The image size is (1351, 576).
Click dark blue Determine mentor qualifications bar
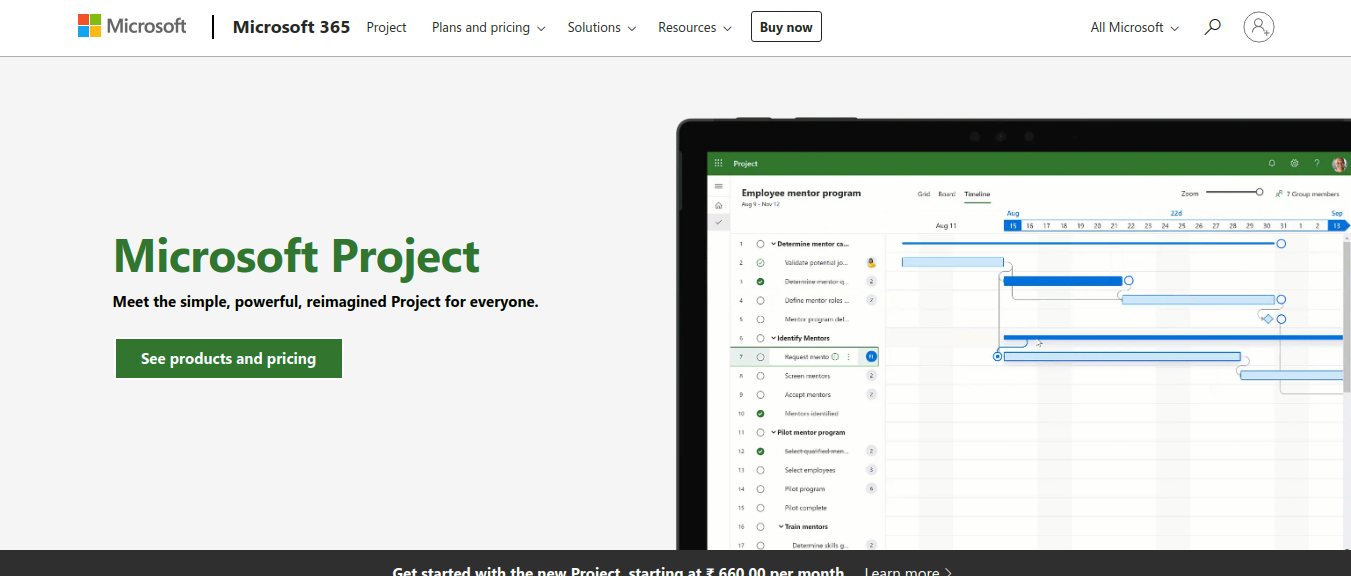(1062, 281)
